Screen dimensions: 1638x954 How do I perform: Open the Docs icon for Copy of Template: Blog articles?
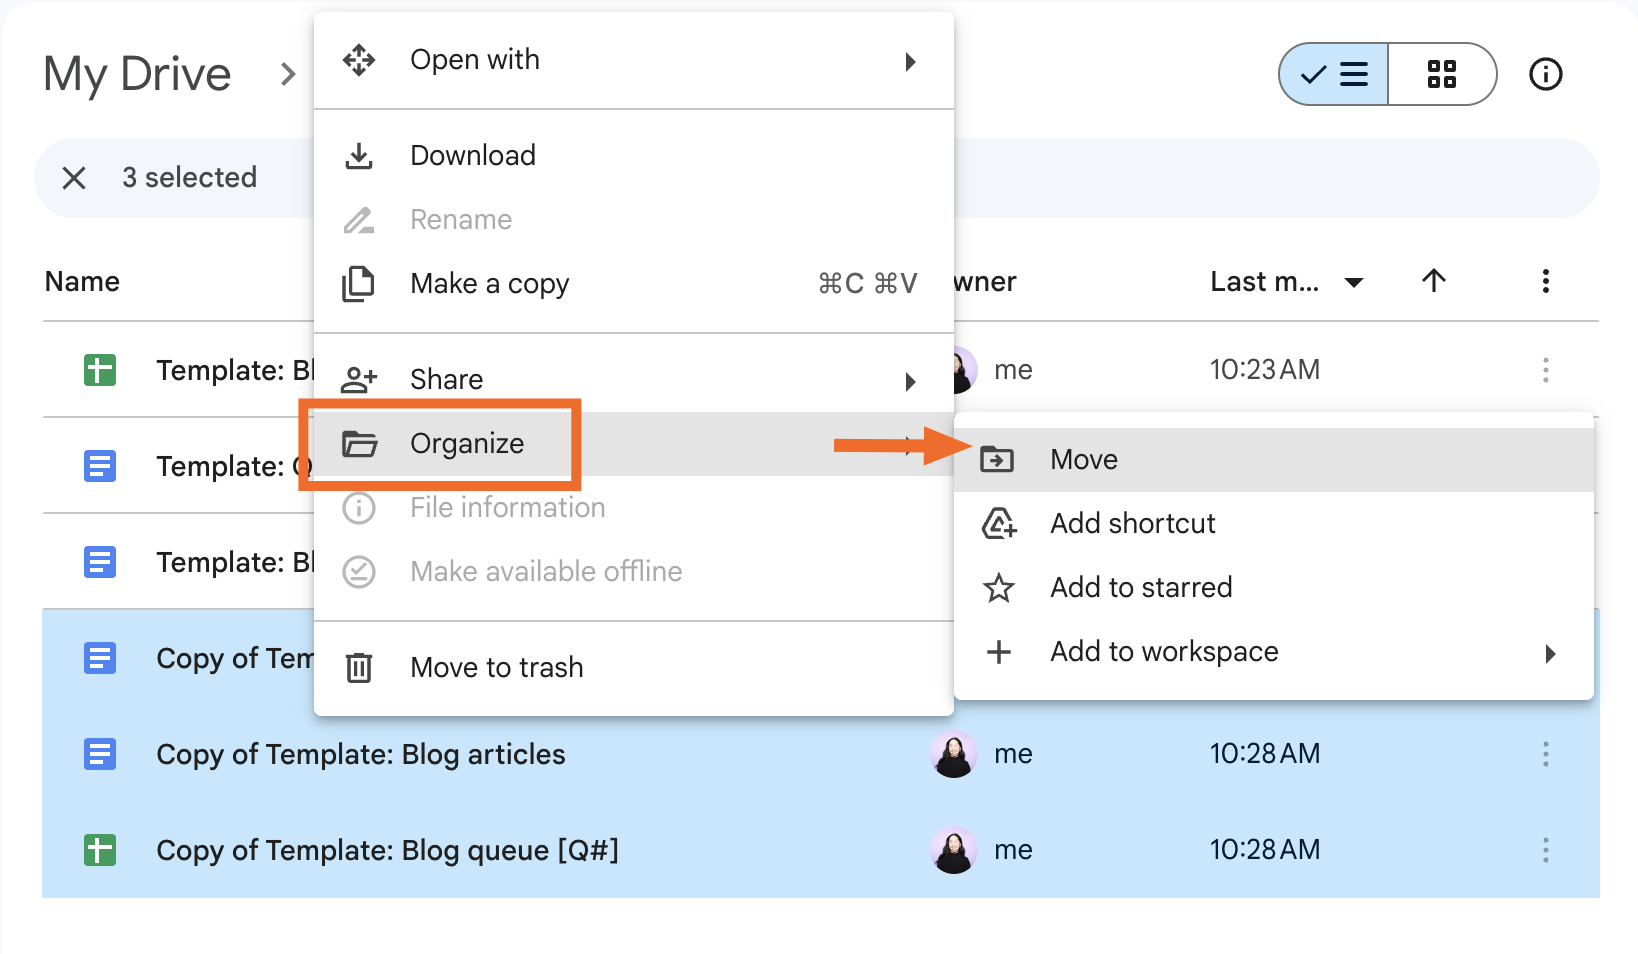tap(99, 754)
